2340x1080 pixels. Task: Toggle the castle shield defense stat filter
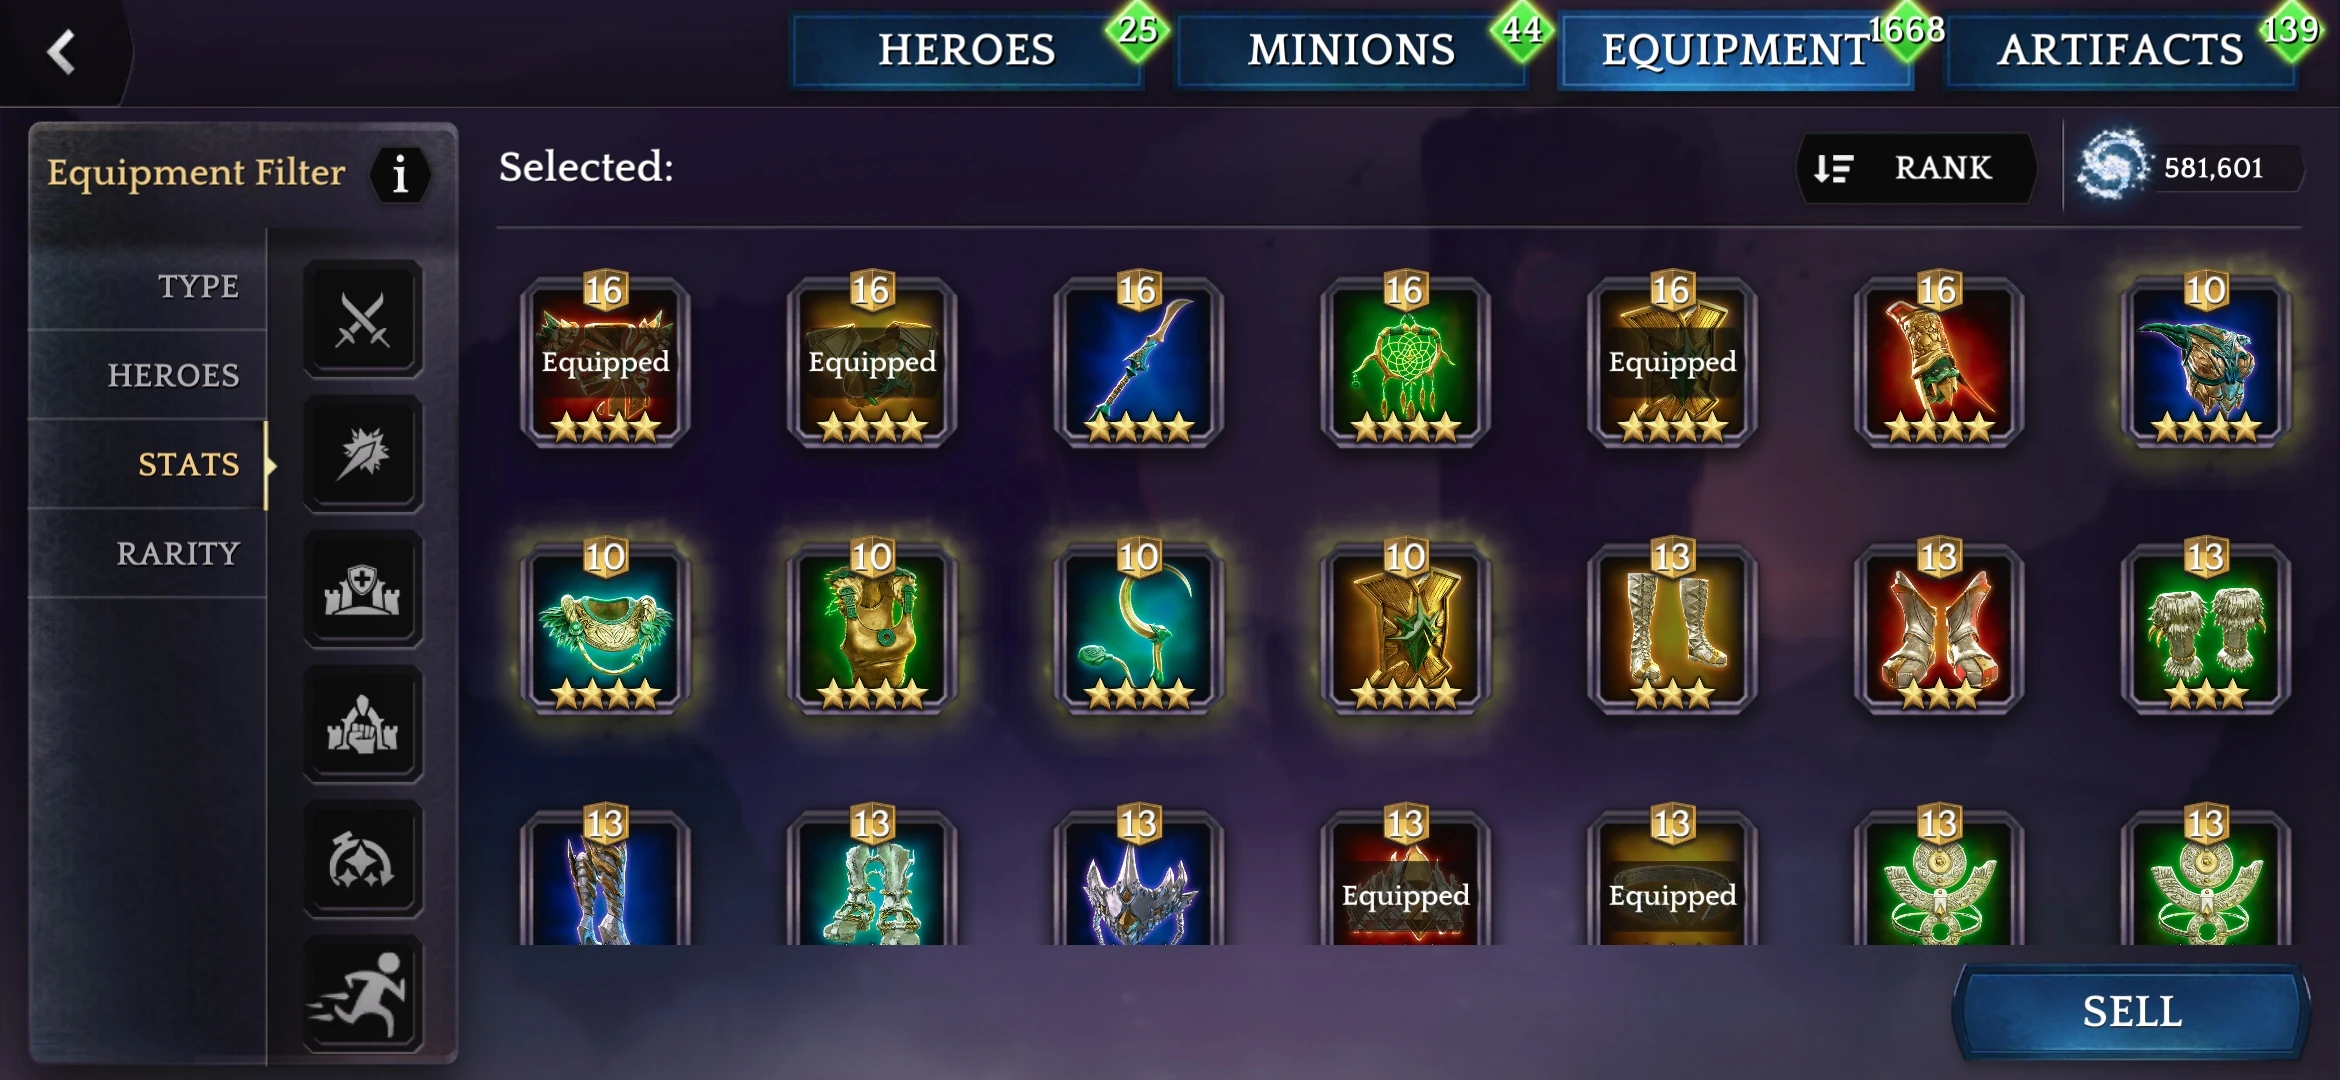362,589
